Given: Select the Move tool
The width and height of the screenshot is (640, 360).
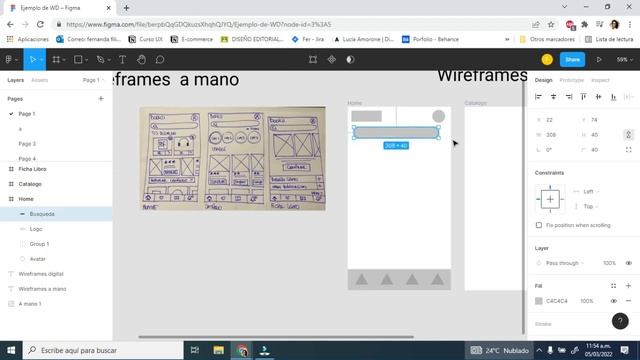Looking at the screenshot, I should pyautogui.click(x=33, y=60).
